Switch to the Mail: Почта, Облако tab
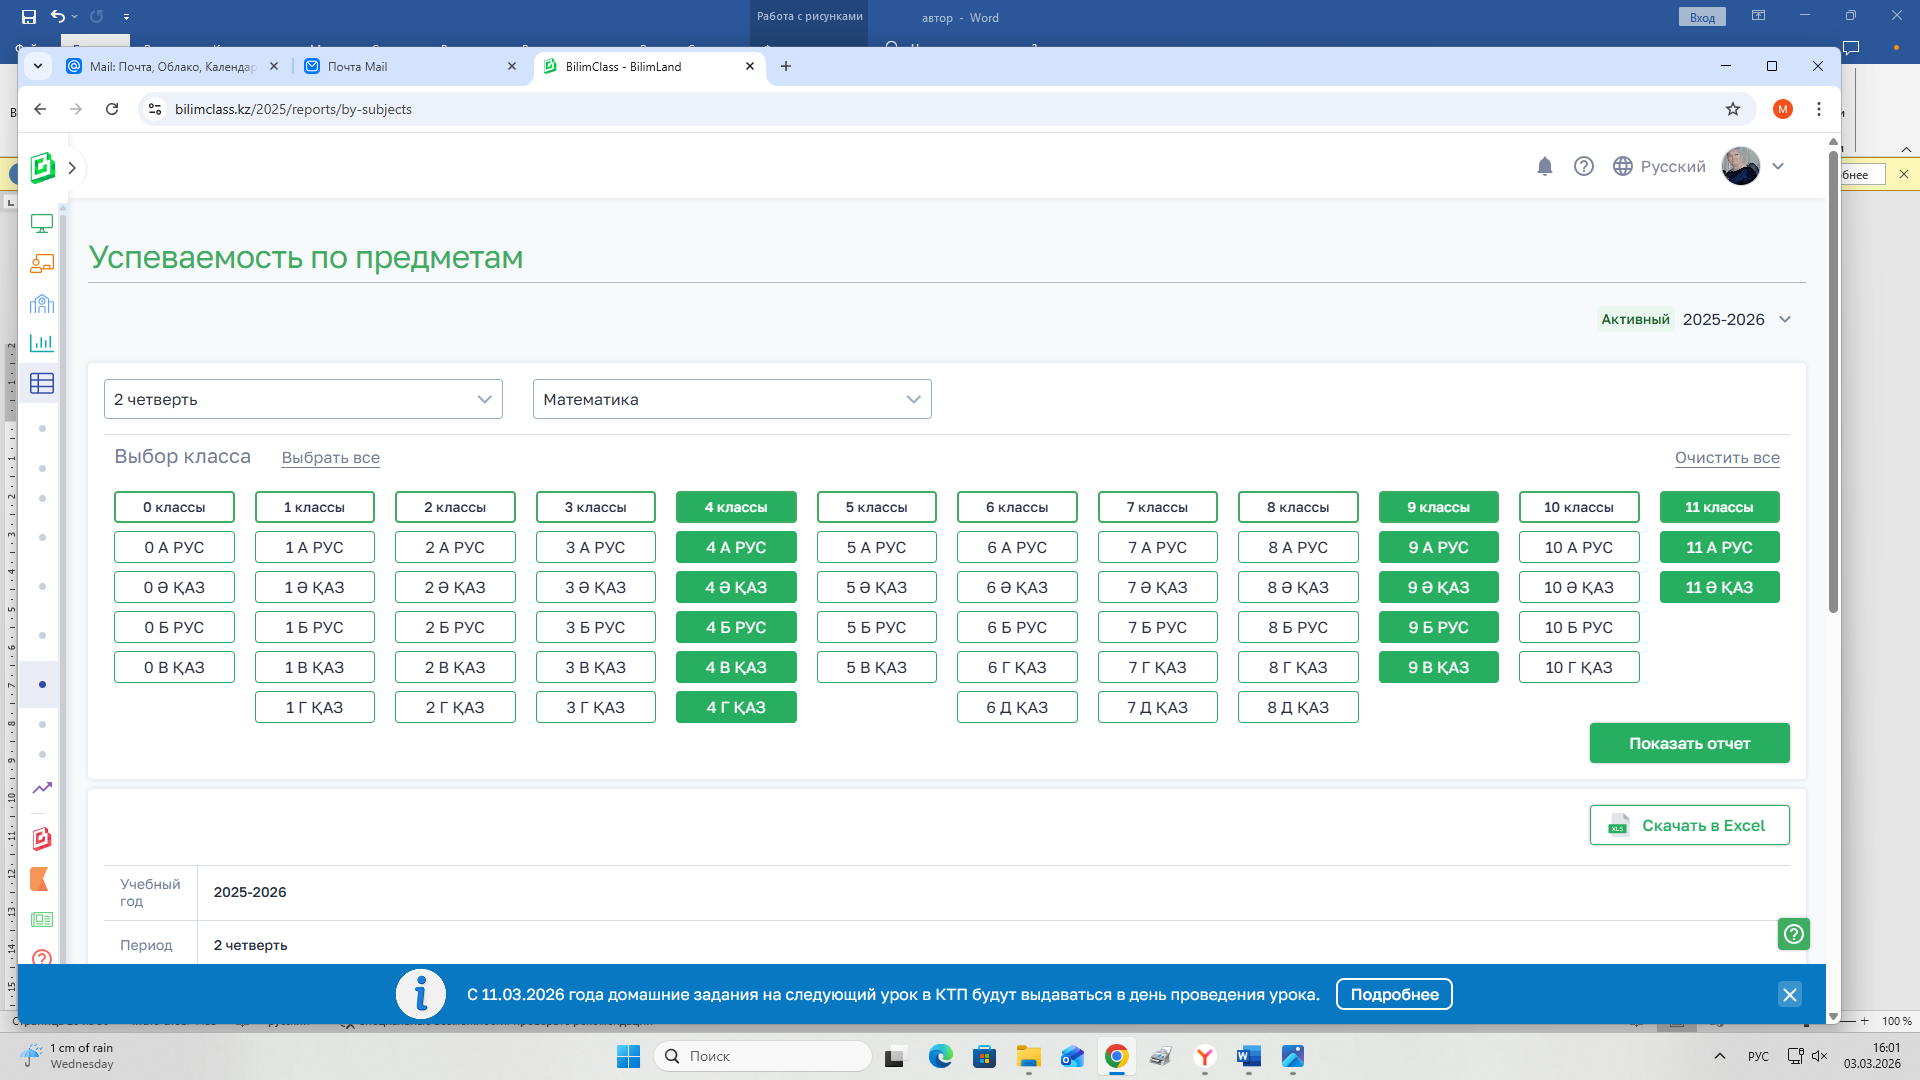The width and height of the screenshot is (1920, 1080). (x=170, y=67)
